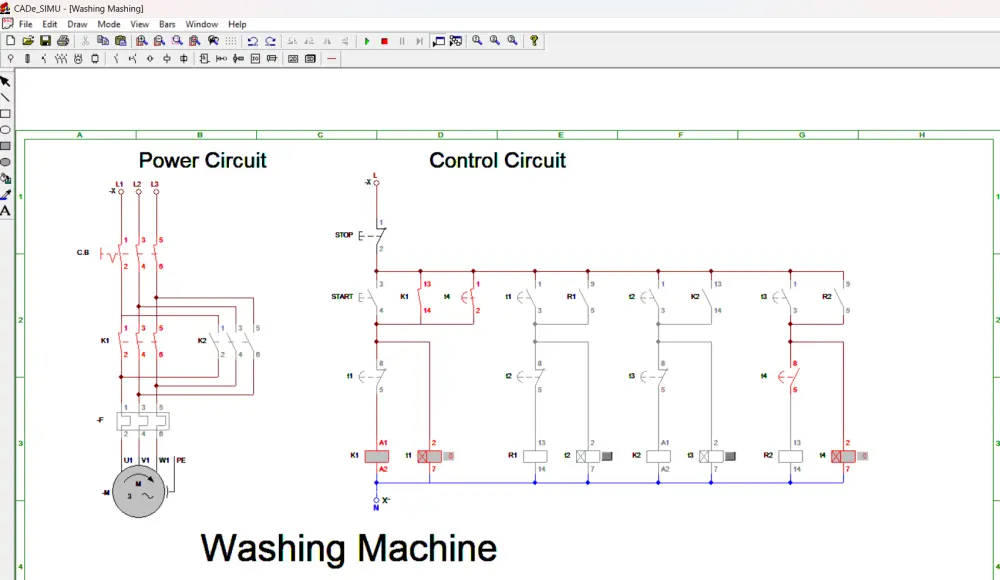Paste with the clipboard icon
The width and height of the screenshot is (1000, 580).
(121, 41)
